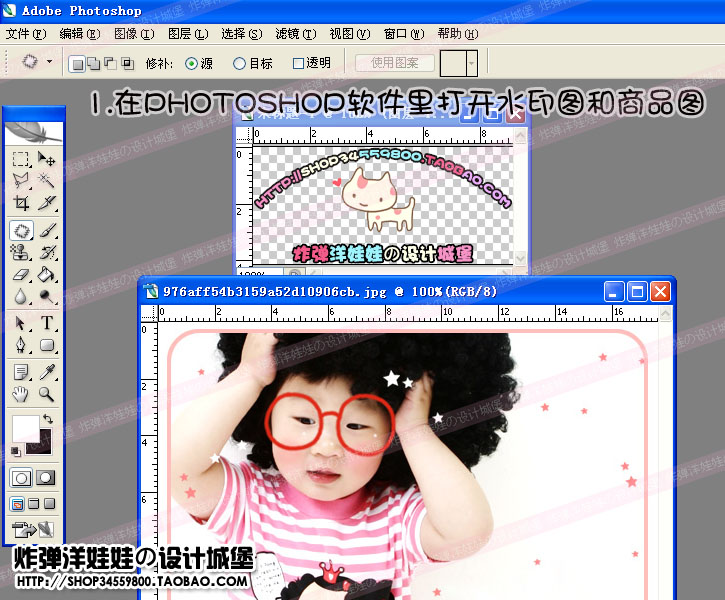Enable the 透明 (Transparent) checkbox
This screenshot has width=725, height=600.
click(x=298, y=63)
